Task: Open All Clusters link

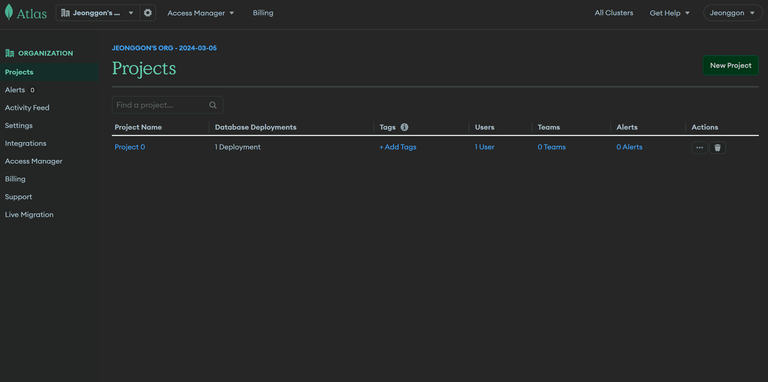Action: point(614,13)
